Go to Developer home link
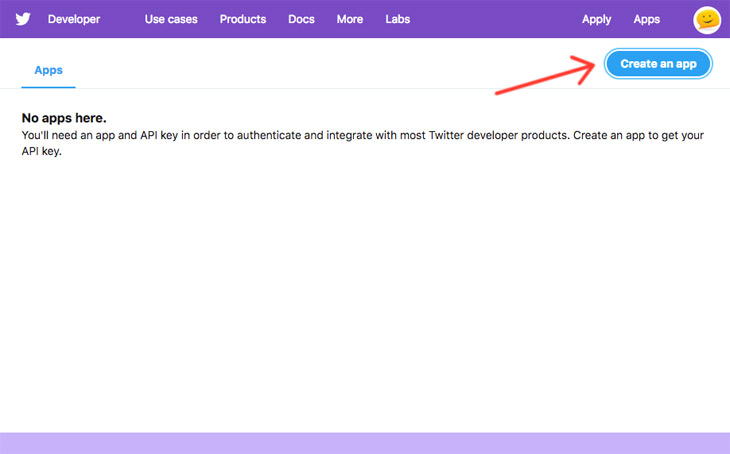730x454 pixels. (74, 19)
